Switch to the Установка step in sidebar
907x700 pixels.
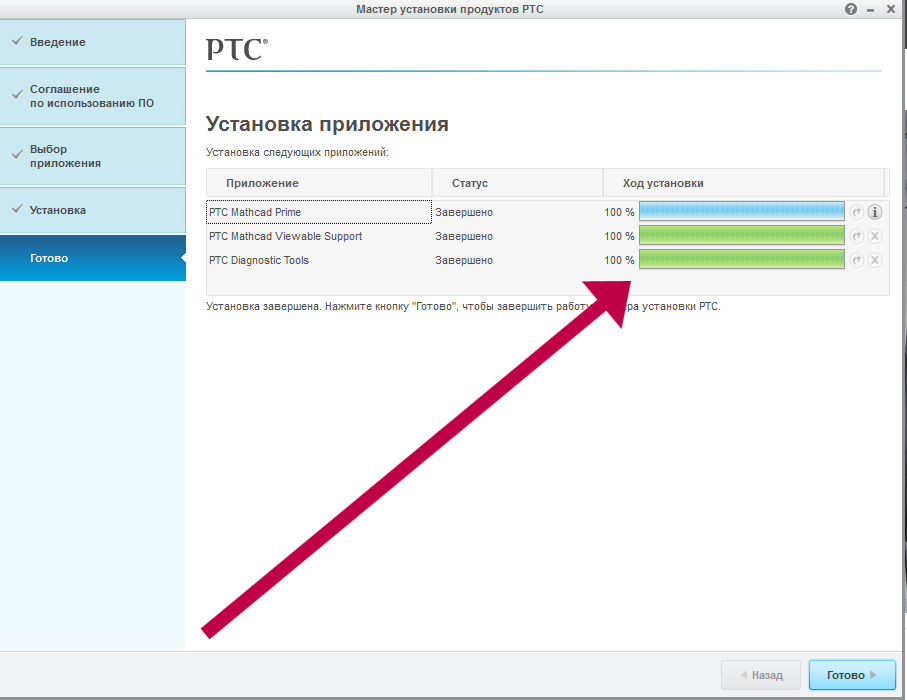tap(58, 210)
